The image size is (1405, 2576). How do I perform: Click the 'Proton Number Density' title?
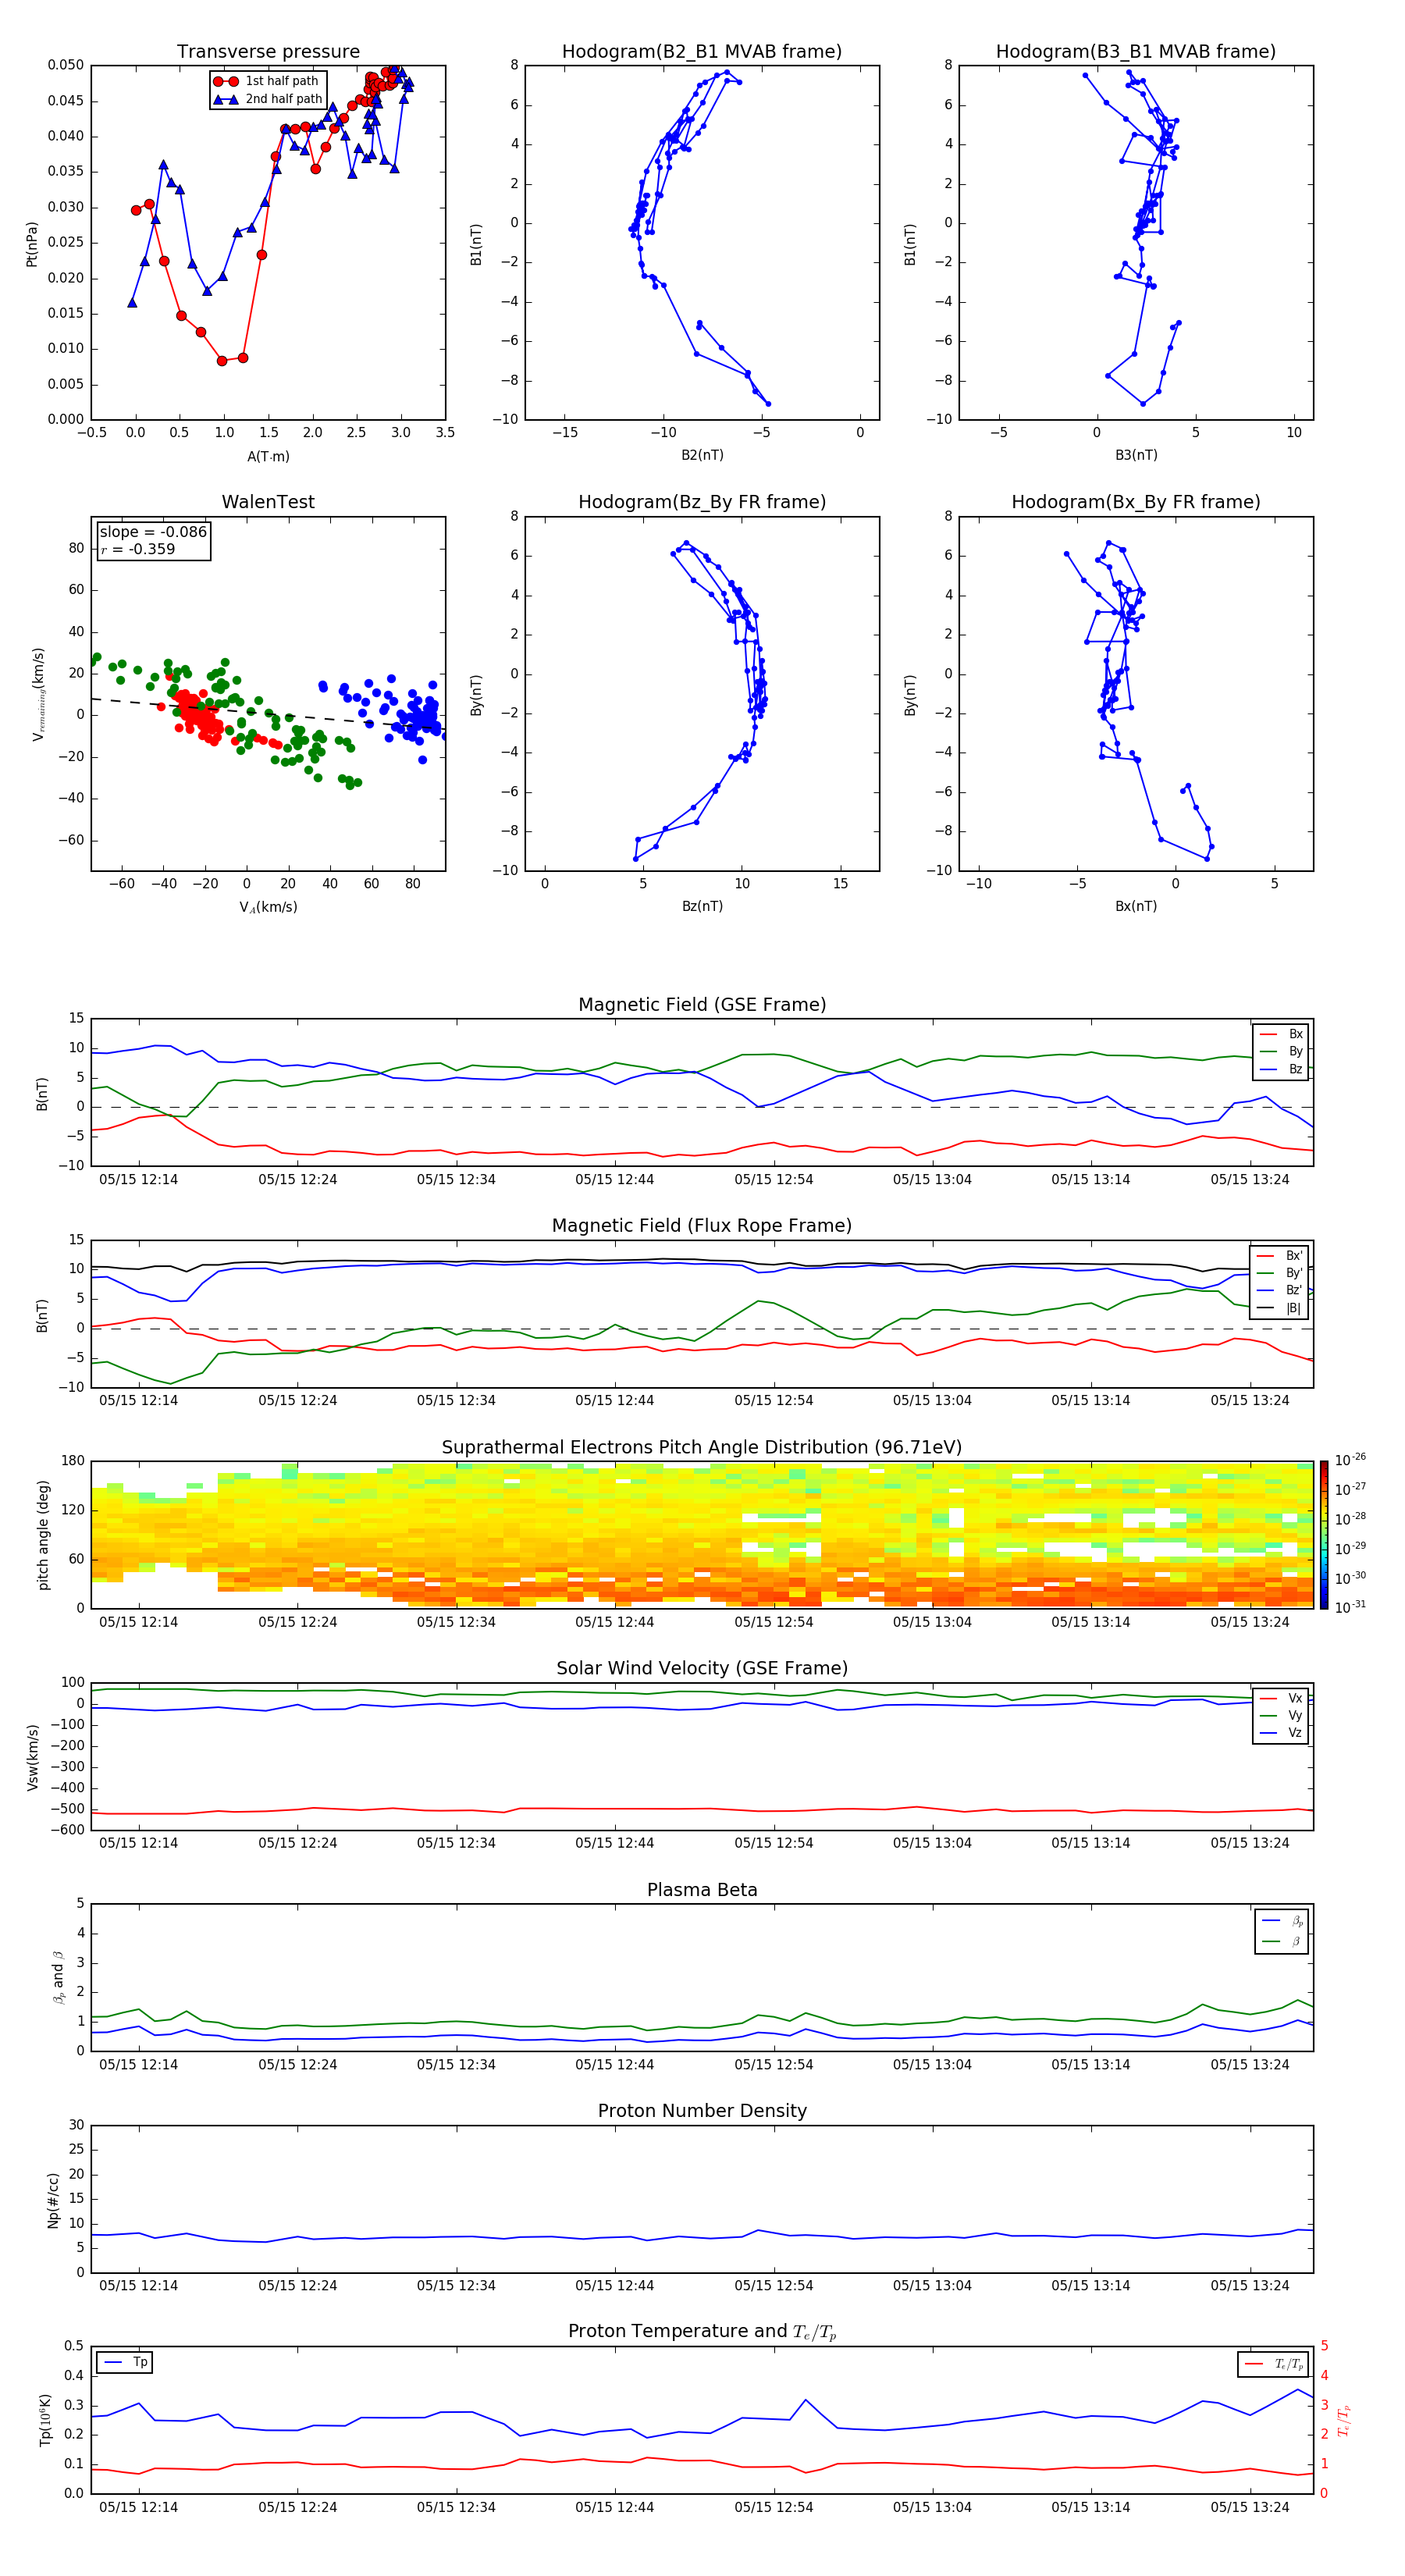click(x=702, y=2112)
